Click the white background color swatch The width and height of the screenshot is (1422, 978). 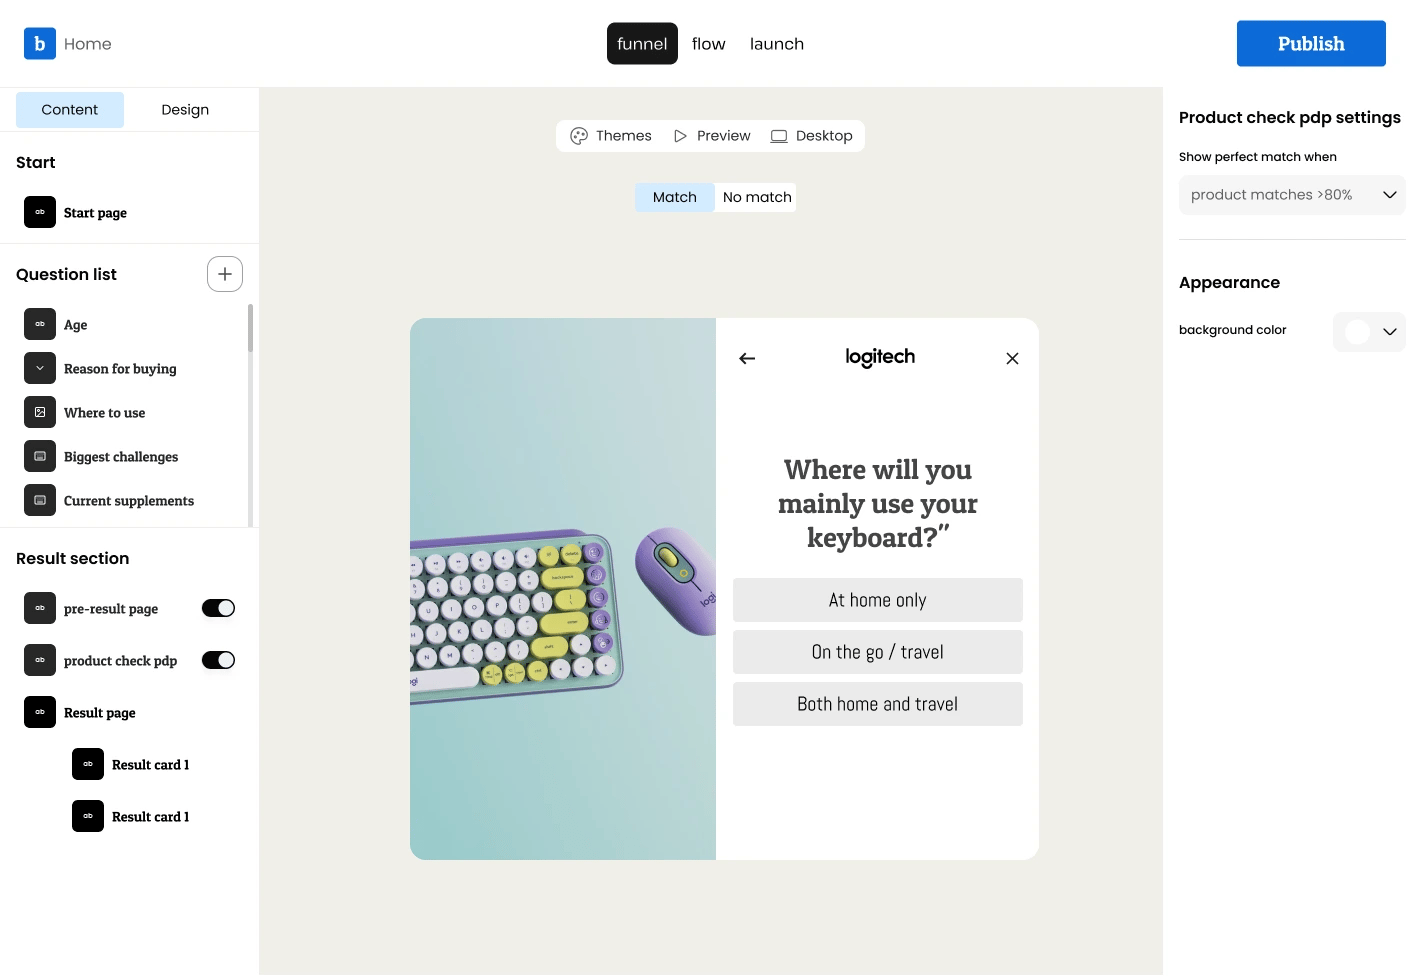[x=1357, y=331]
